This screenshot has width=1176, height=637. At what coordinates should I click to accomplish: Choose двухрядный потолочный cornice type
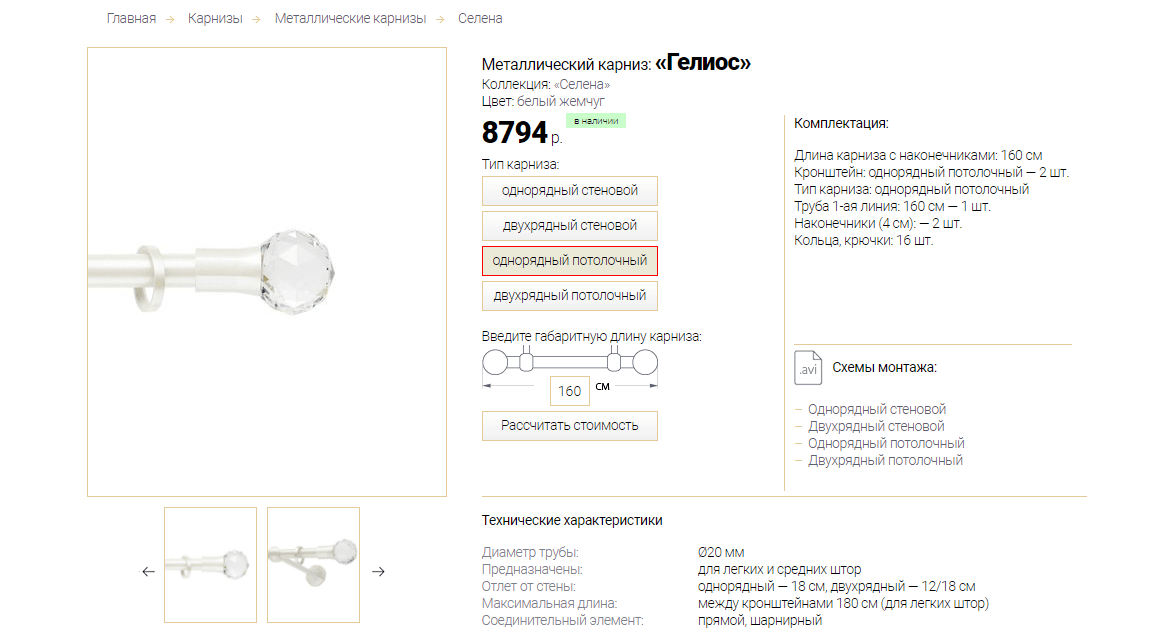pyautogui.click(x=570, y=296)
